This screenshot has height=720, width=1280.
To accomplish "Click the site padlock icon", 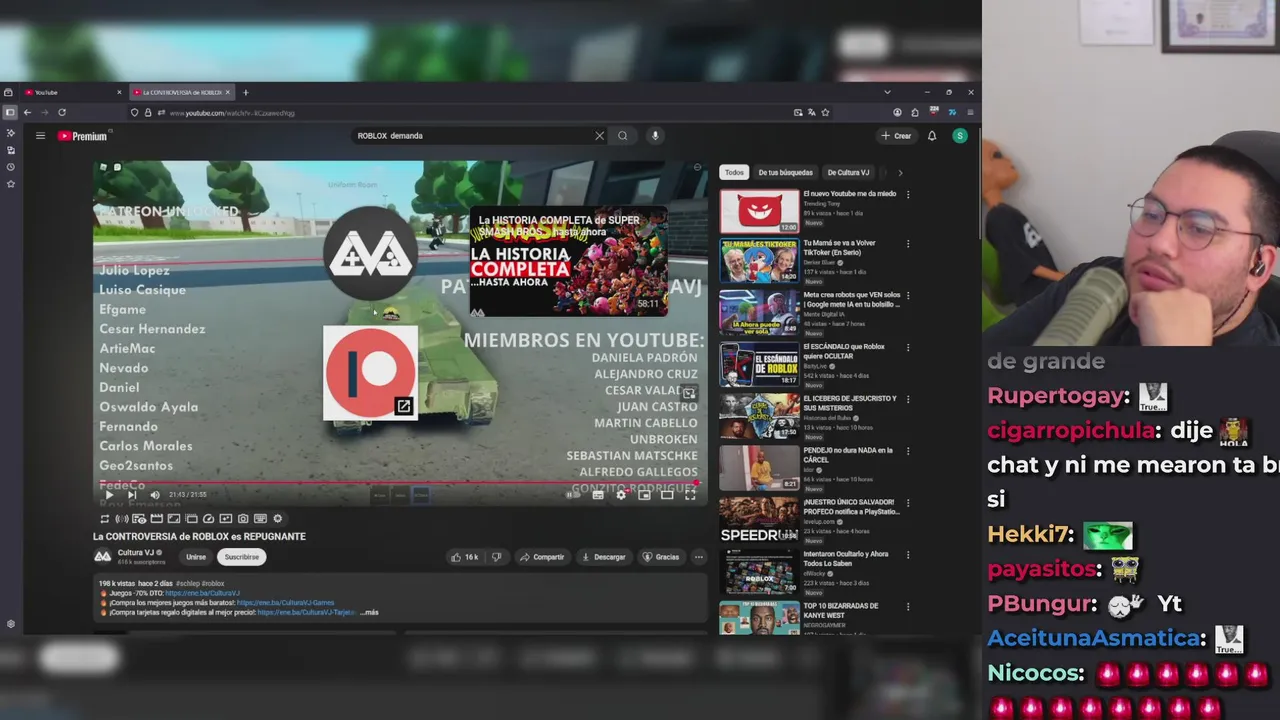I will pos(148,113).
